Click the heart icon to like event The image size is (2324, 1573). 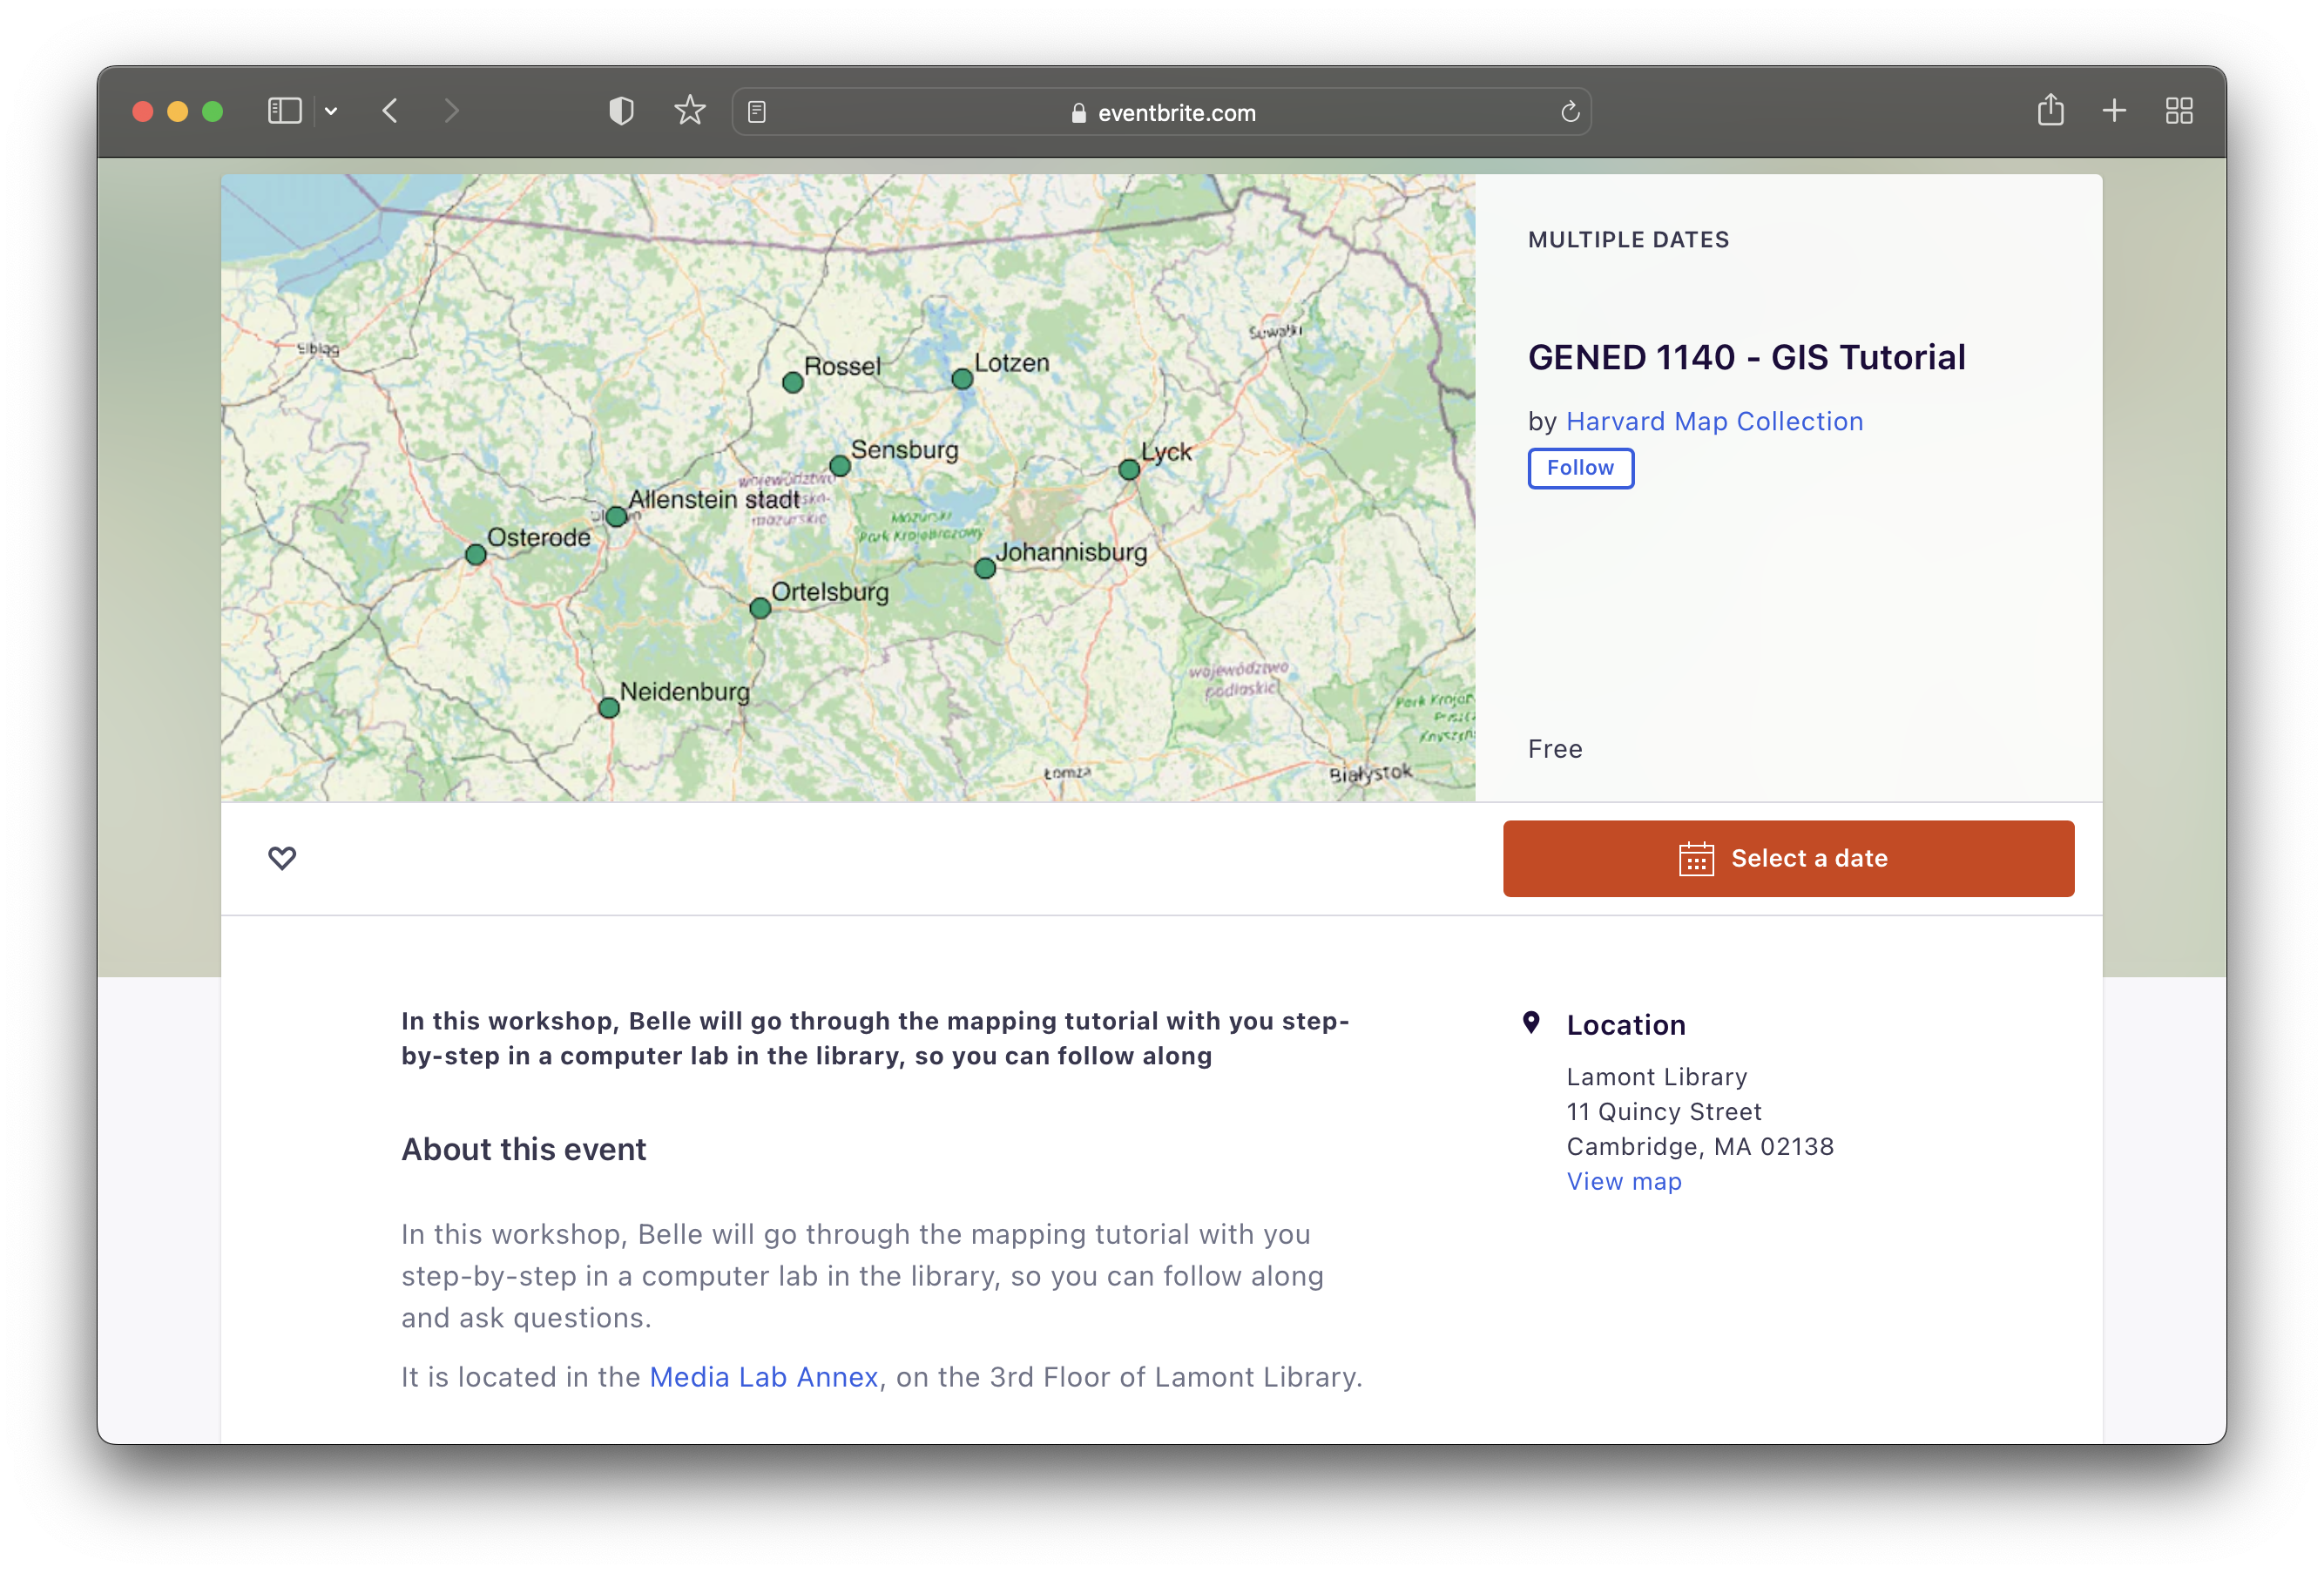click(282, 858)
